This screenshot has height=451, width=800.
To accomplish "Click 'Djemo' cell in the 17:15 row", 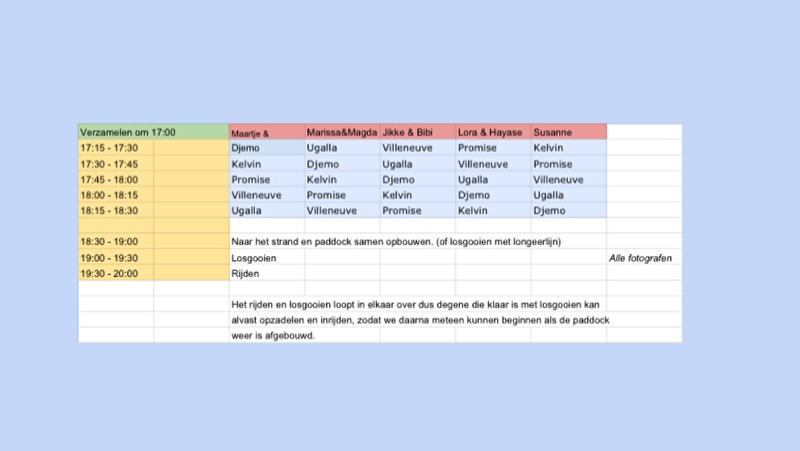I will click(x=267, y=148).
